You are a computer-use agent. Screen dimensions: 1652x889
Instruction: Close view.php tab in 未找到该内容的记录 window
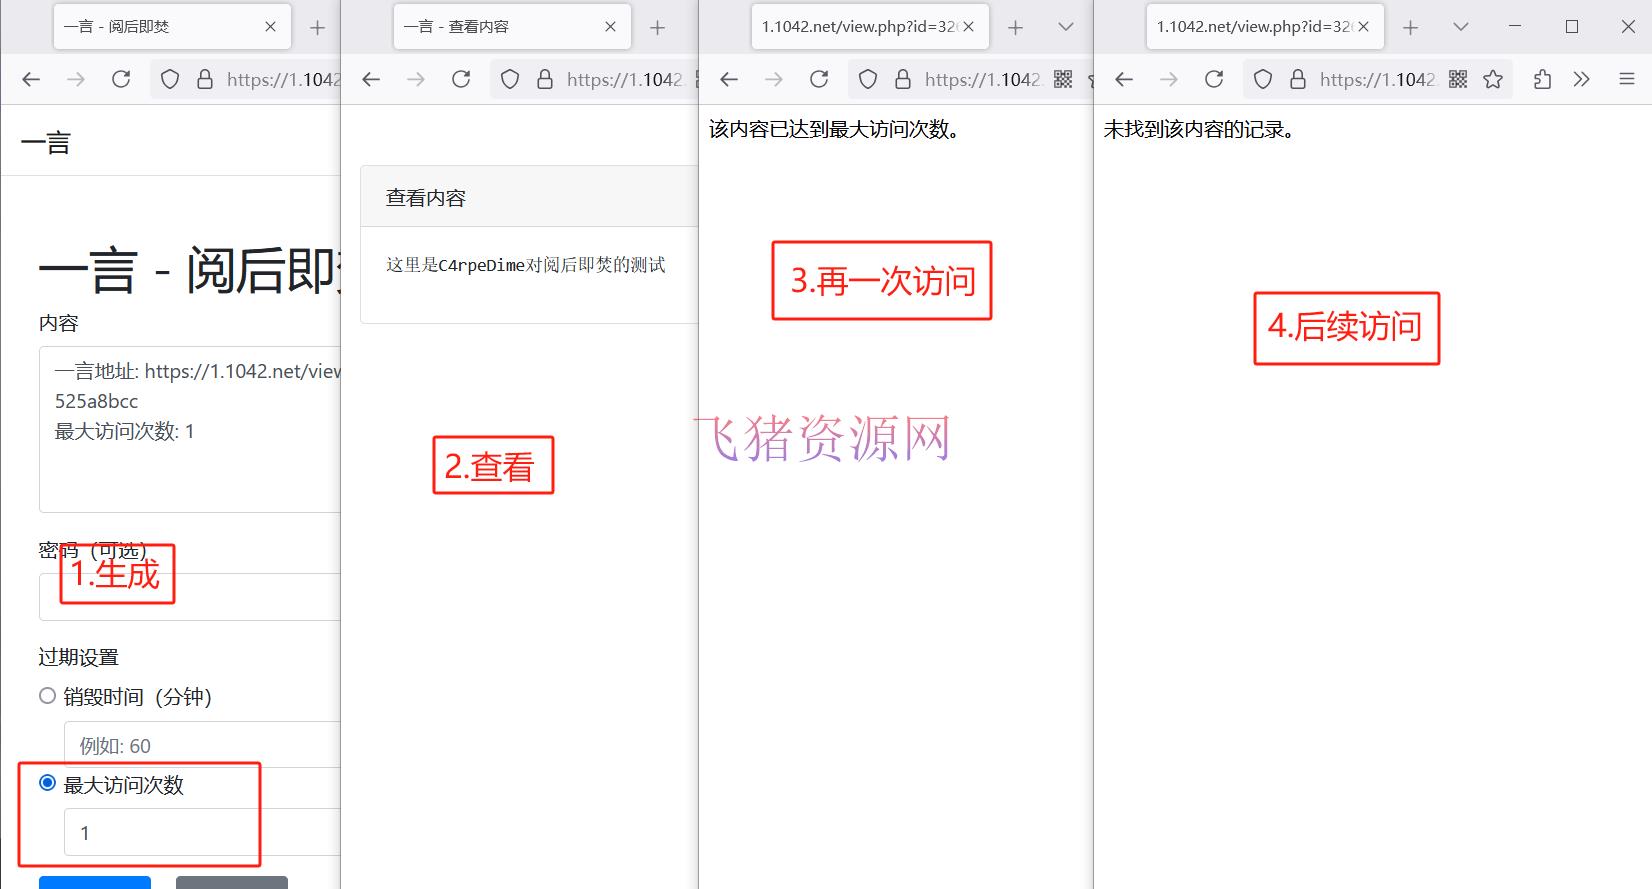click(x=1363, y=27)
